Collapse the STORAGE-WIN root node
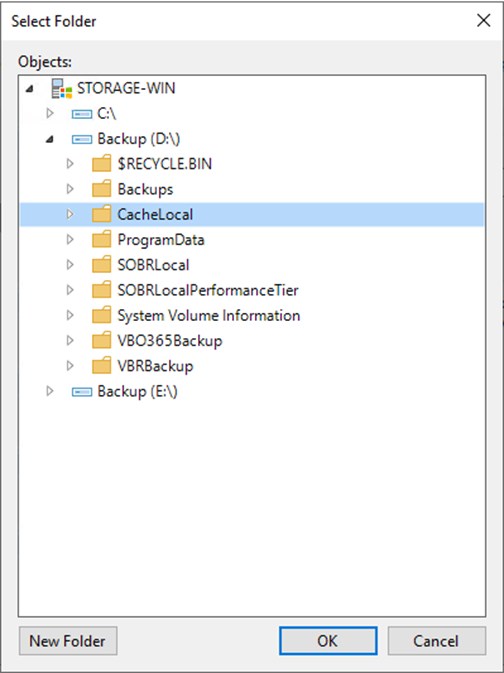The width and height of the screenshot is (504, 673). pyautogui.click(x=29, y=89)
